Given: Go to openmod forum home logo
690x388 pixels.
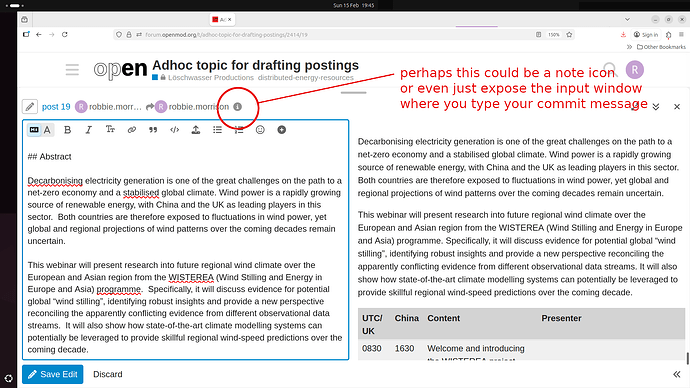Looking at the screenshot, I should pos(120,70).
